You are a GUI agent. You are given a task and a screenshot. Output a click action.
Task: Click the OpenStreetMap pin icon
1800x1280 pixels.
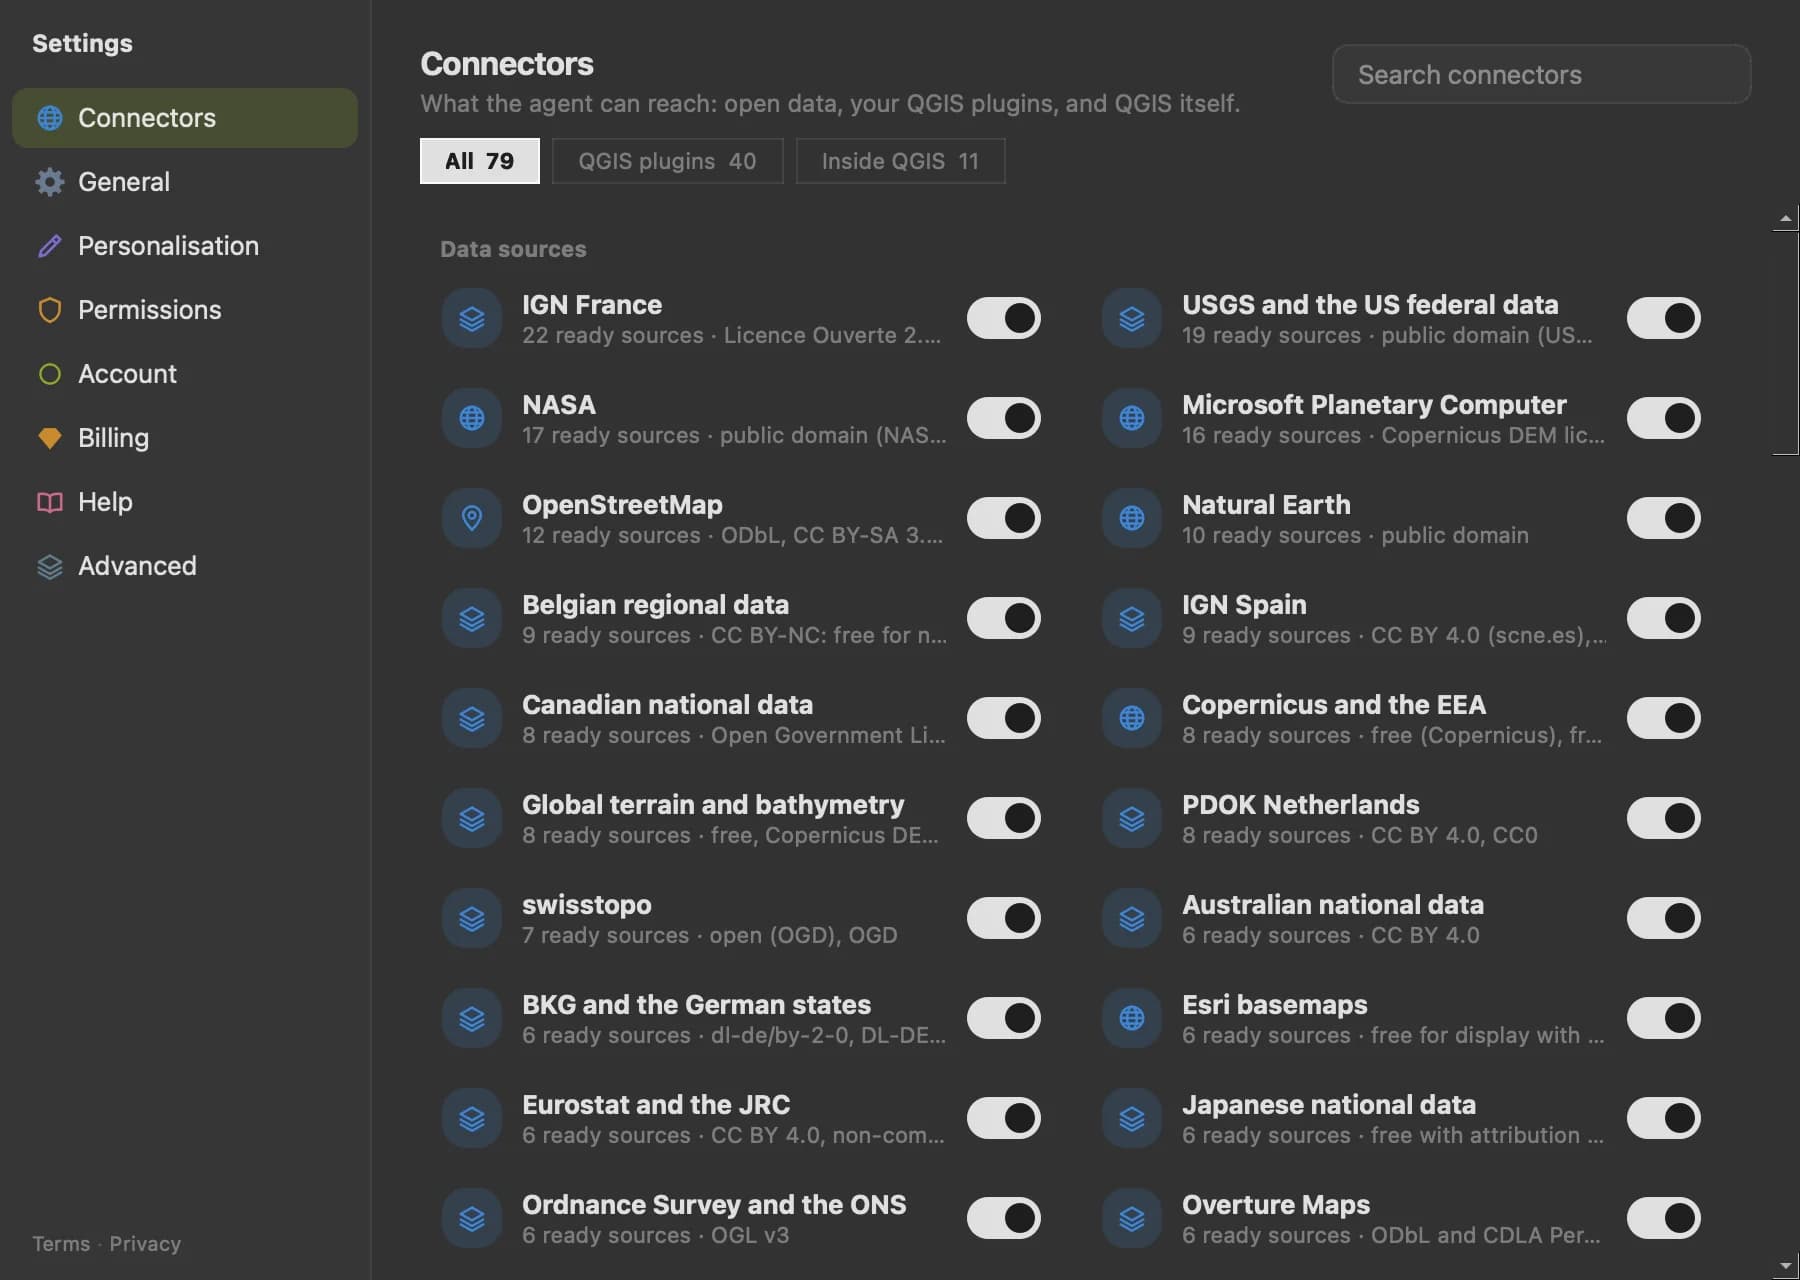tap(472, 518)
